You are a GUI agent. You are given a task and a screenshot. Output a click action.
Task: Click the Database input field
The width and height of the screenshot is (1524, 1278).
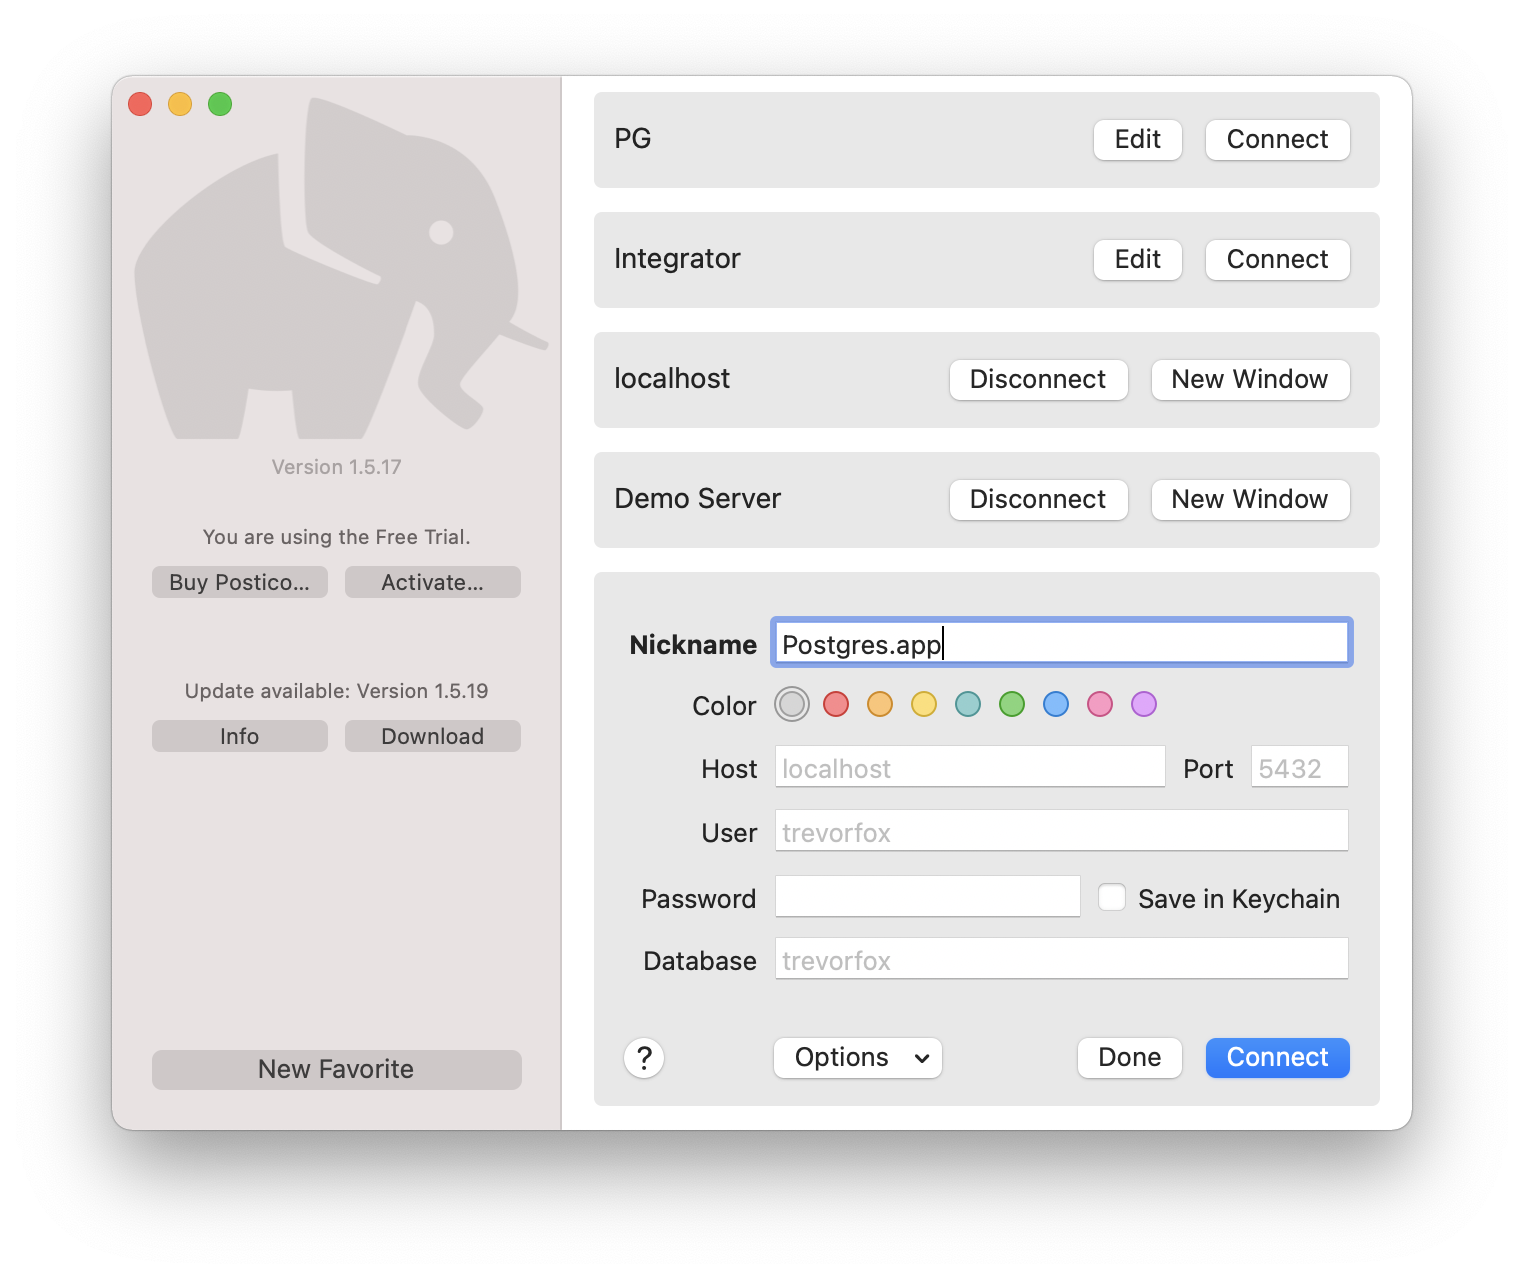(x=1062, y=959)
